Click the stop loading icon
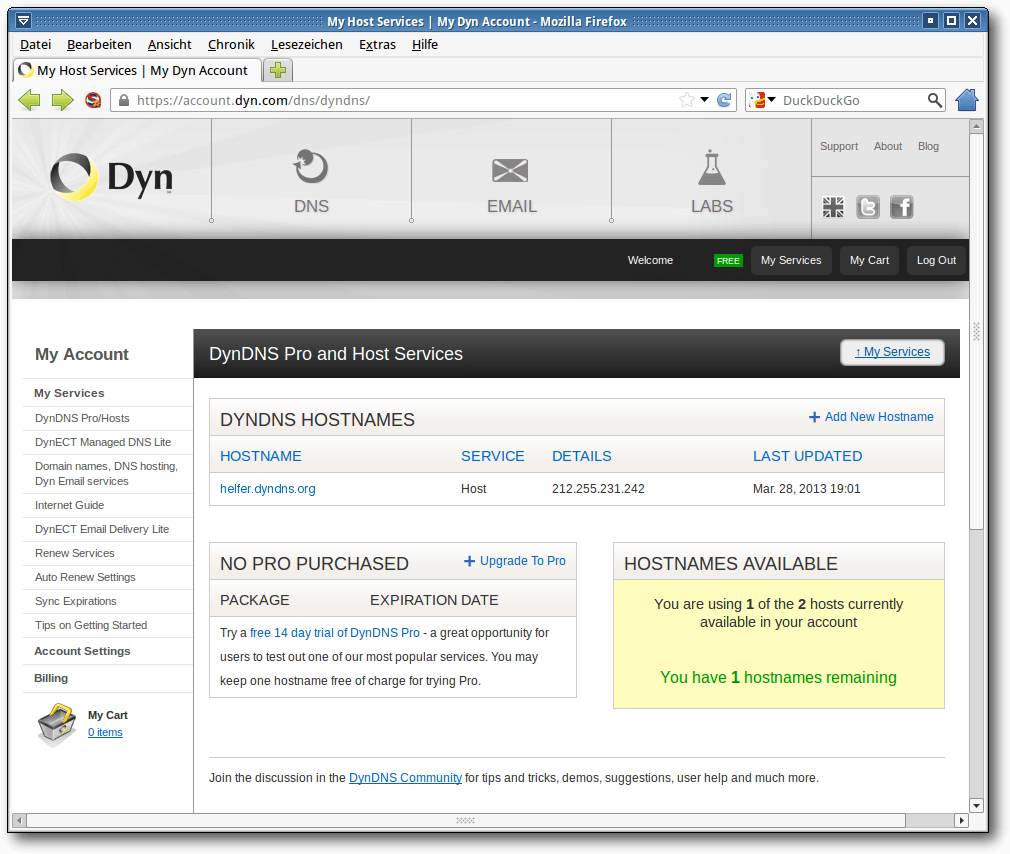Image resolution: width=1010 pixels, height=854 pixels. click(93, 100)
